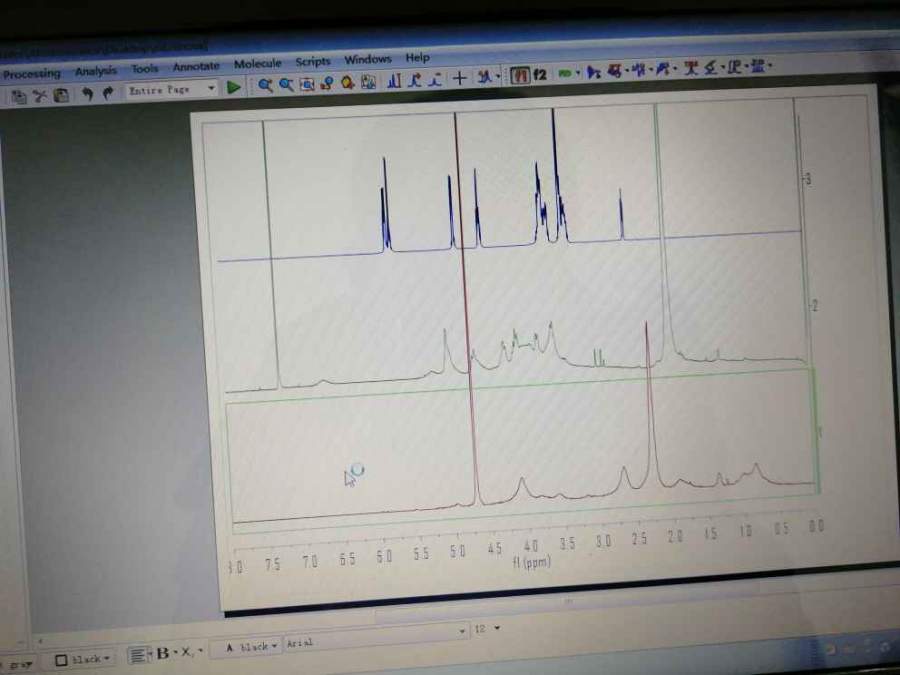900x675 pixels.
Task: Click the Cut spectrum region icon
Action: [485, 77]
